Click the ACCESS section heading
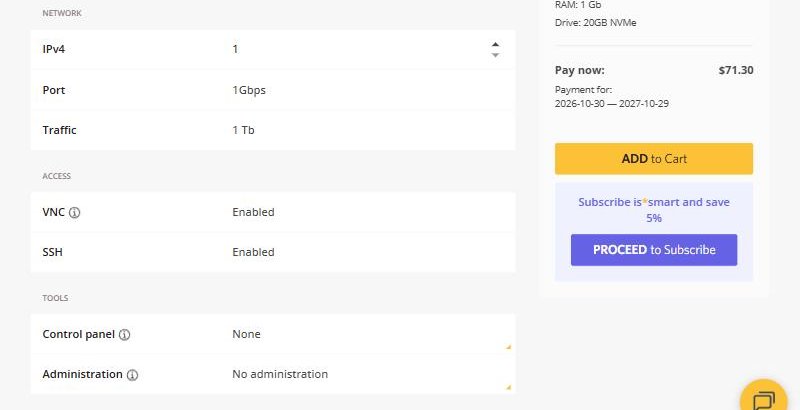Image resolution: width=800 pixels, height=410 pixels. [57, 176]
